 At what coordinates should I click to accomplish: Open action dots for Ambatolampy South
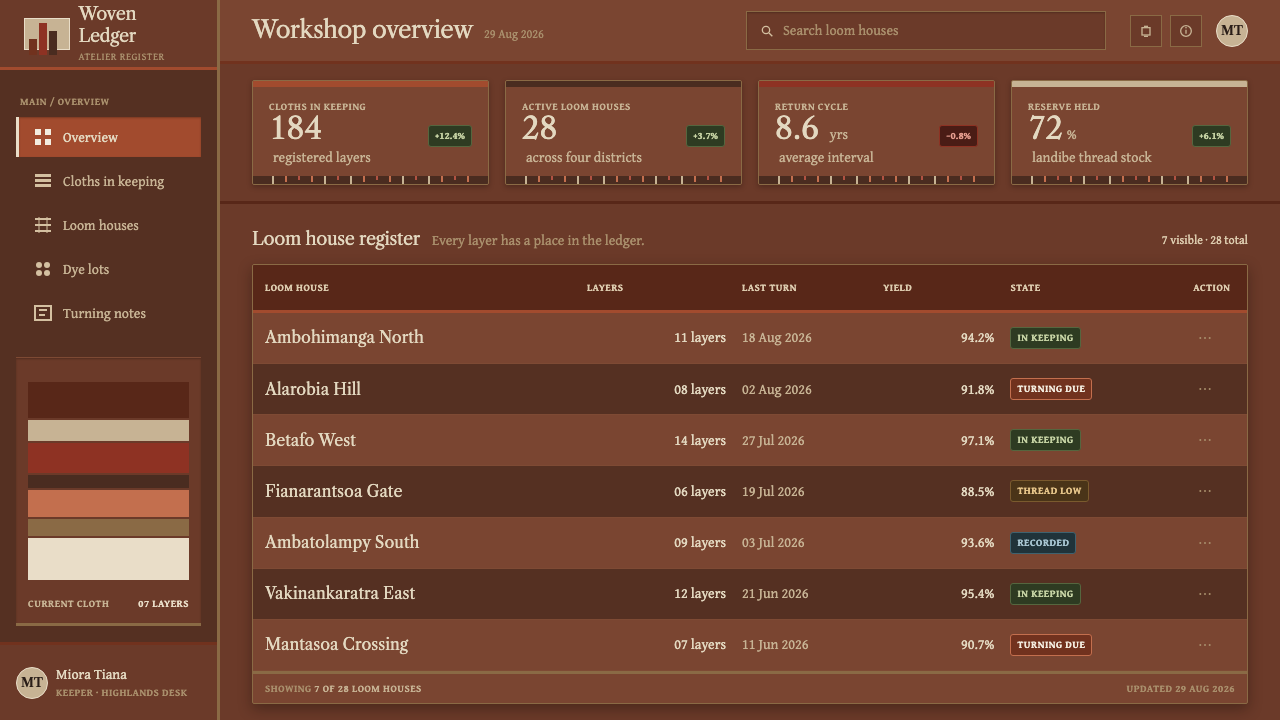[x=1205, y=543]
